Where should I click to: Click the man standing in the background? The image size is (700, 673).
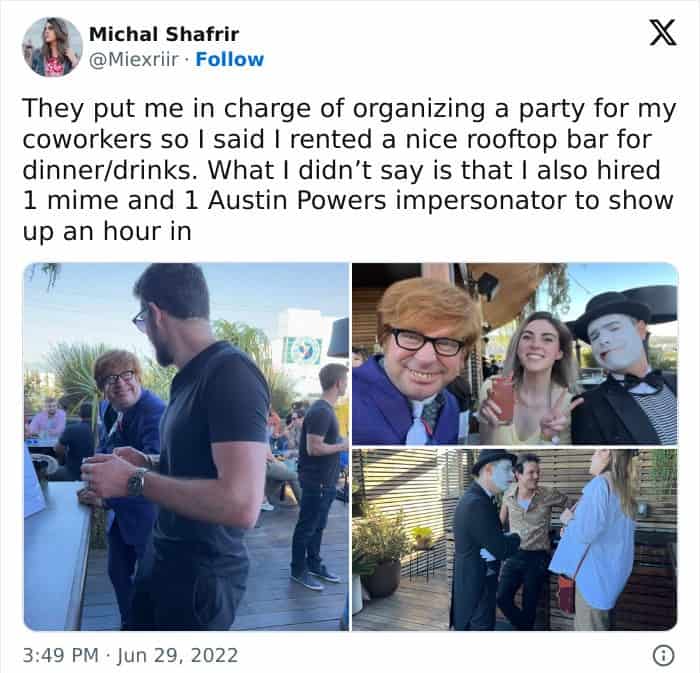[319, 475]
